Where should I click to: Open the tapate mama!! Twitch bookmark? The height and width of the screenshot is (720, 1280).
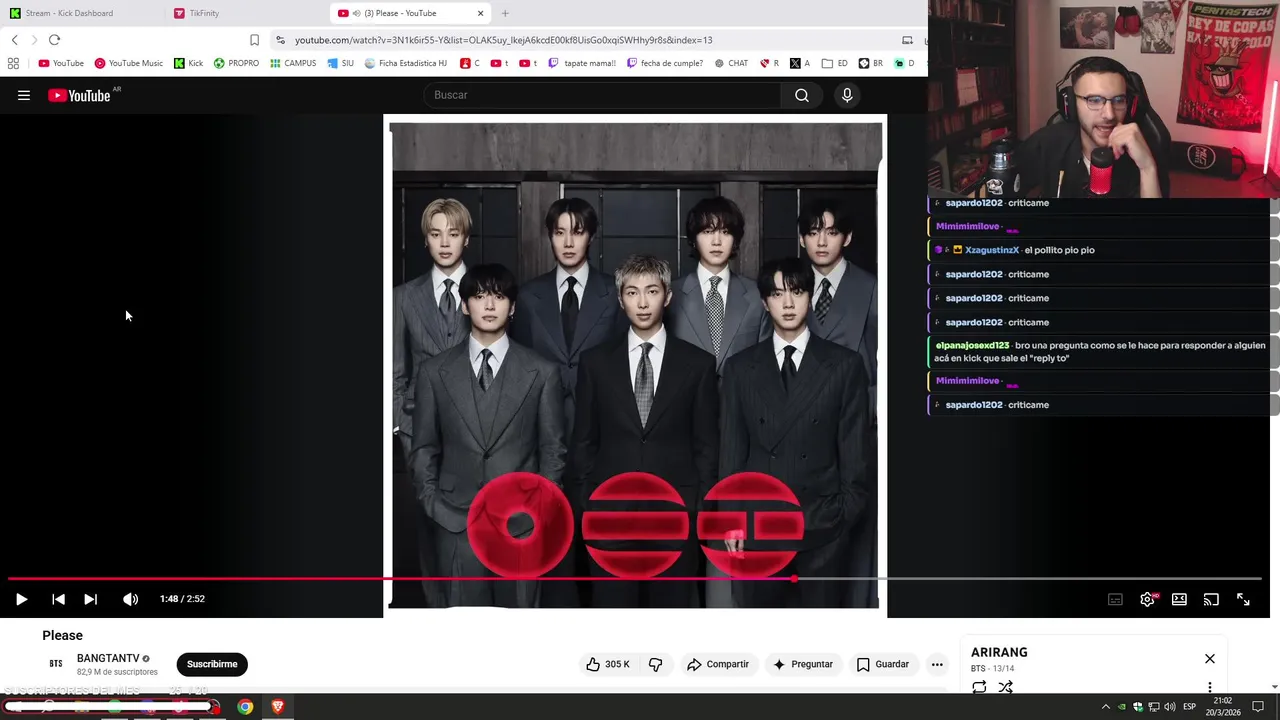click(582, 63)
